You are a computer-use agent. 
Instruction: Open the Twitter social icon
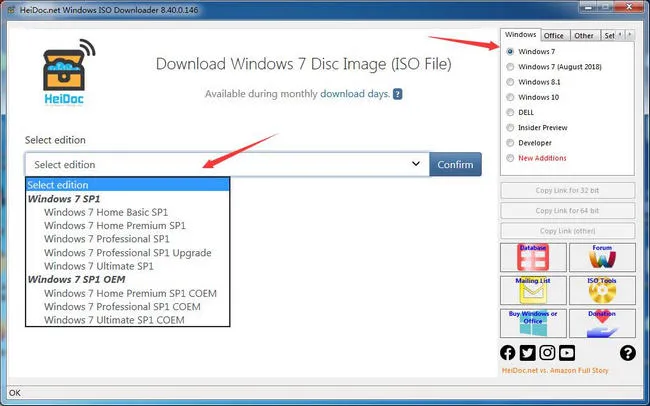pyautogui.click(x=527, y=353)
